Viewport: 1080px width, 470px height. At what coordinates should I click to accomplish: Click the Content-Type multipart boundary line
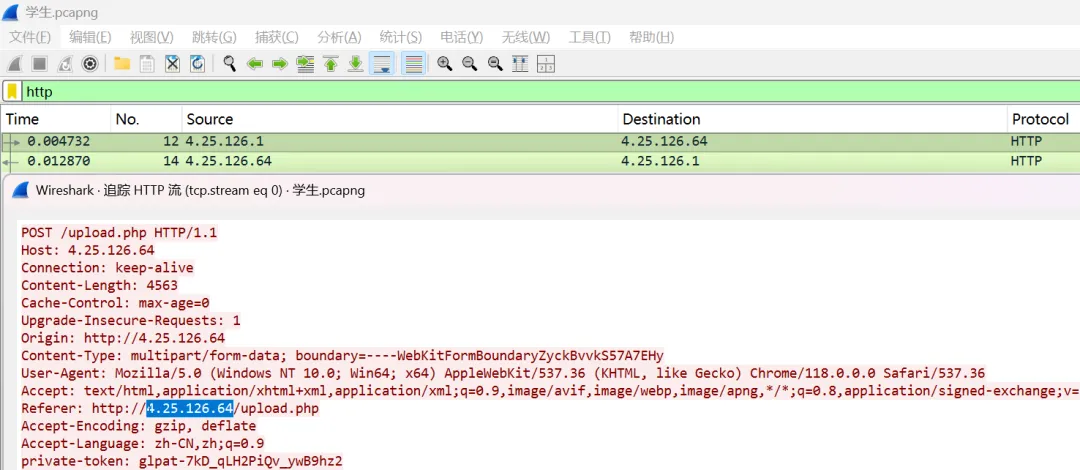[x=342, y=356]
